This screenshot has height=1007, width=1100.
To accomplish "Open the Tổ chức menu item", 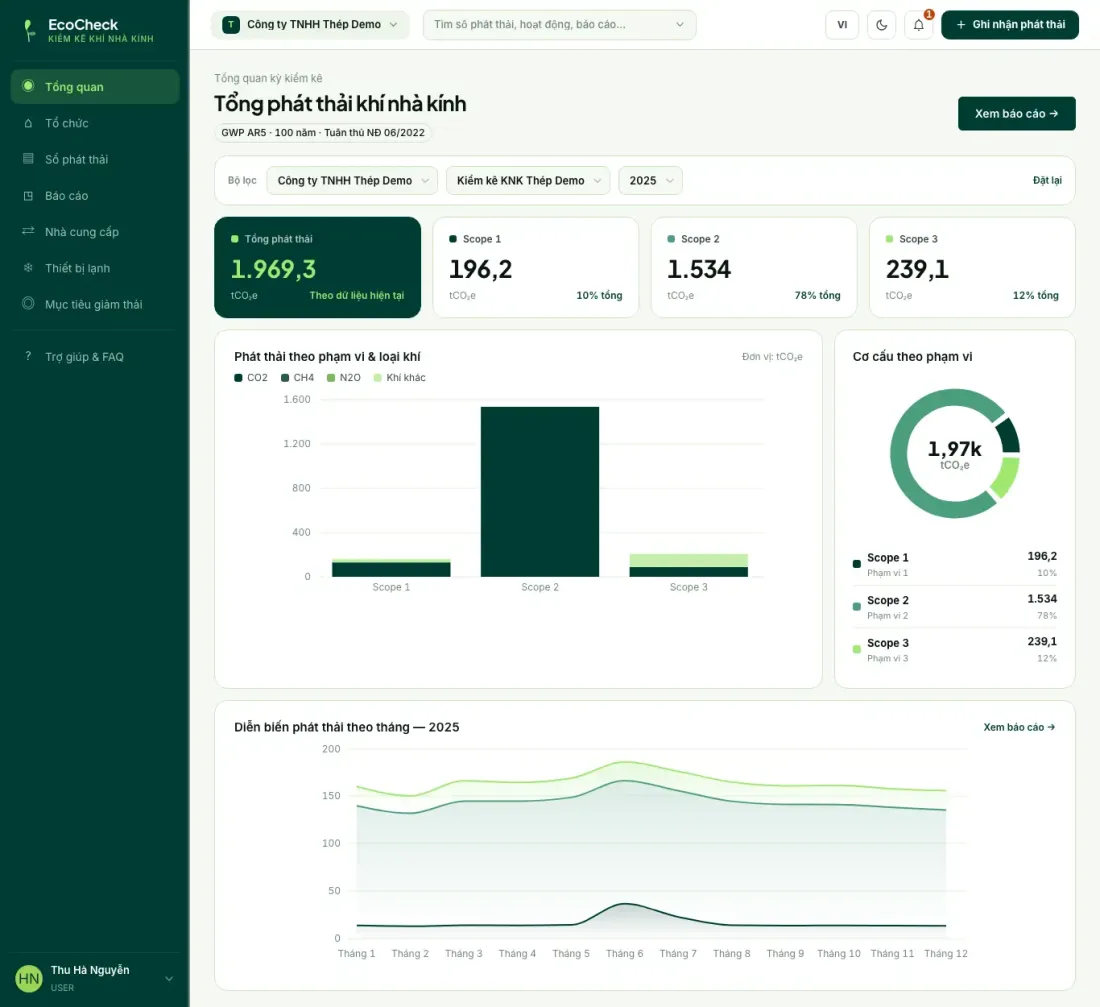I will tap(95, 123).
